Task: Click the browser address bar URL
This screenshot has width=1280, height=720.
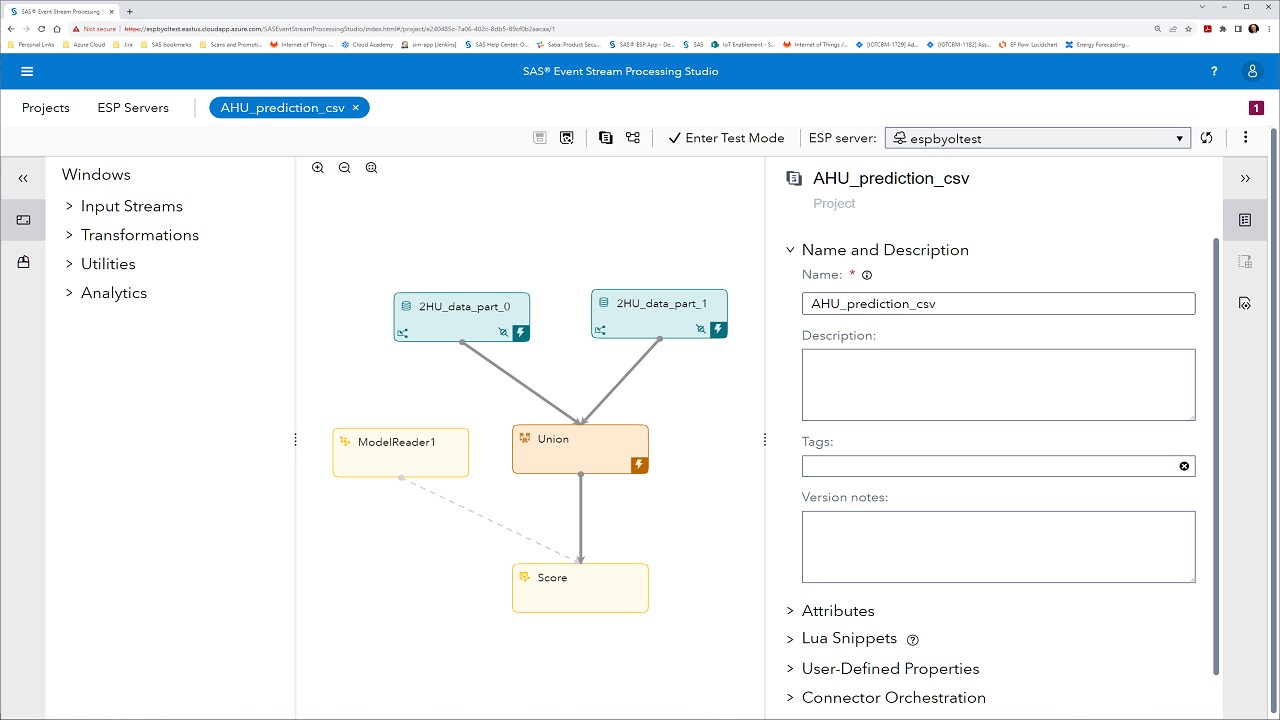Action: tap(340, 29)
